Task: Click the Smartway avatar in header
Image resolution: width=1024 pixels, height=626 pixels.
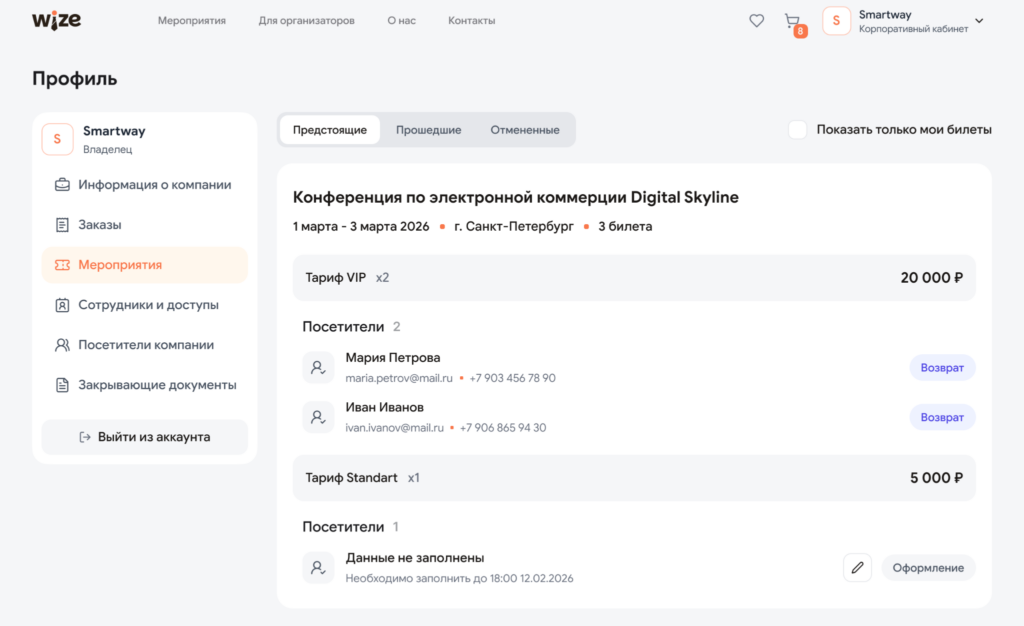Action: pyautogui.click(x=836, y=21)
